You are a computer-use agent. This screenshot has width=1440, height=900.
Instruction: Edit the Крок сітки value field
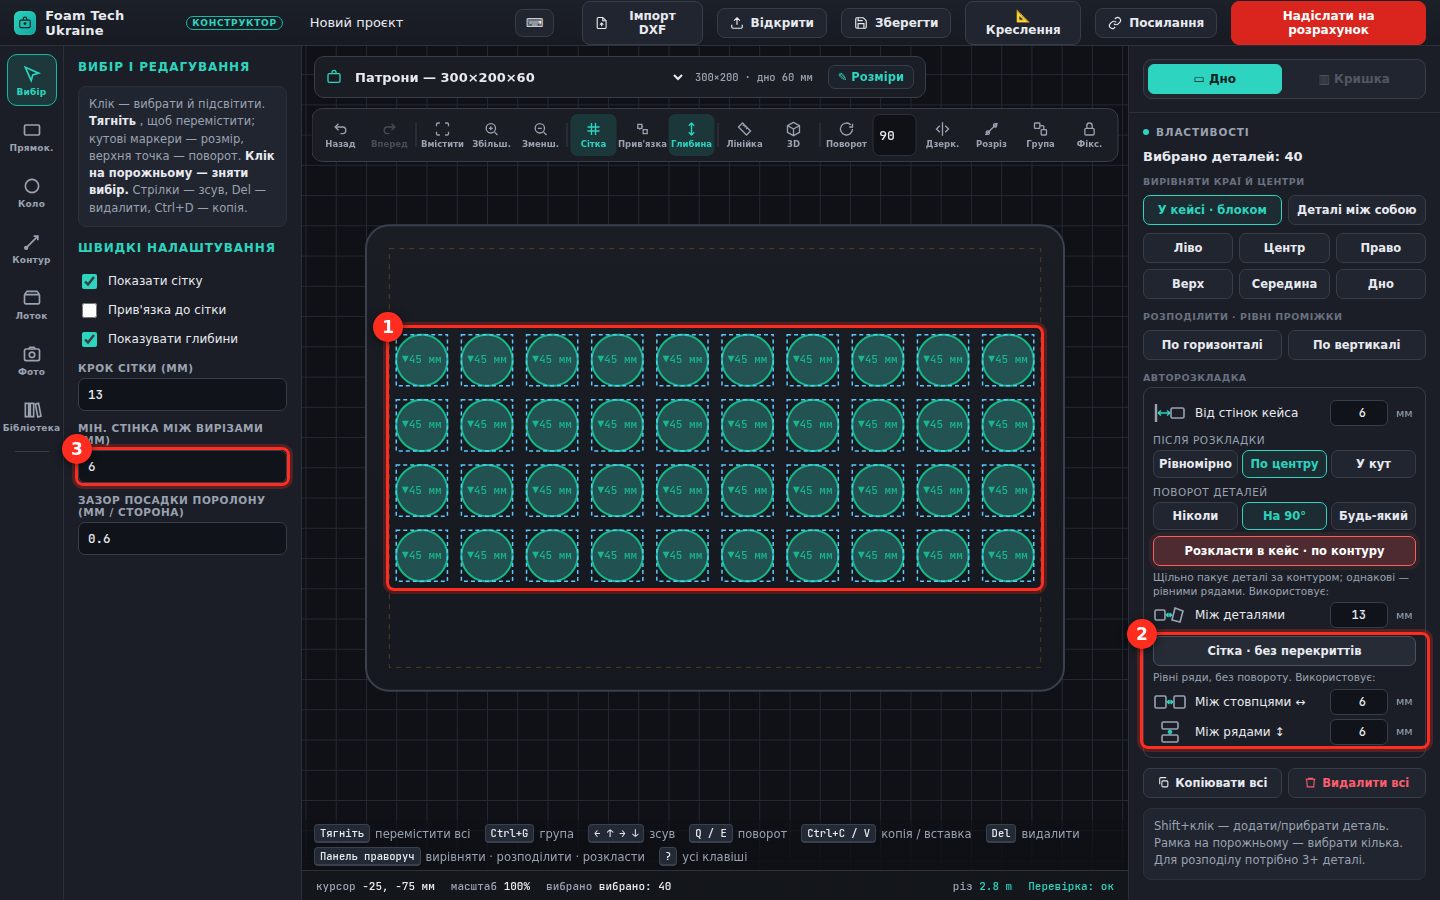(182, 395)
